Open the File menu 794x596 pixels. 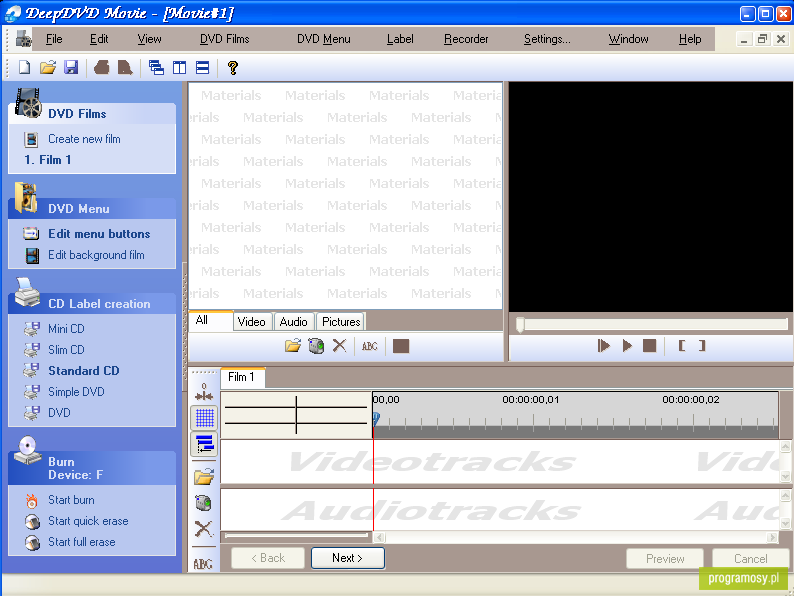point(54,39)
